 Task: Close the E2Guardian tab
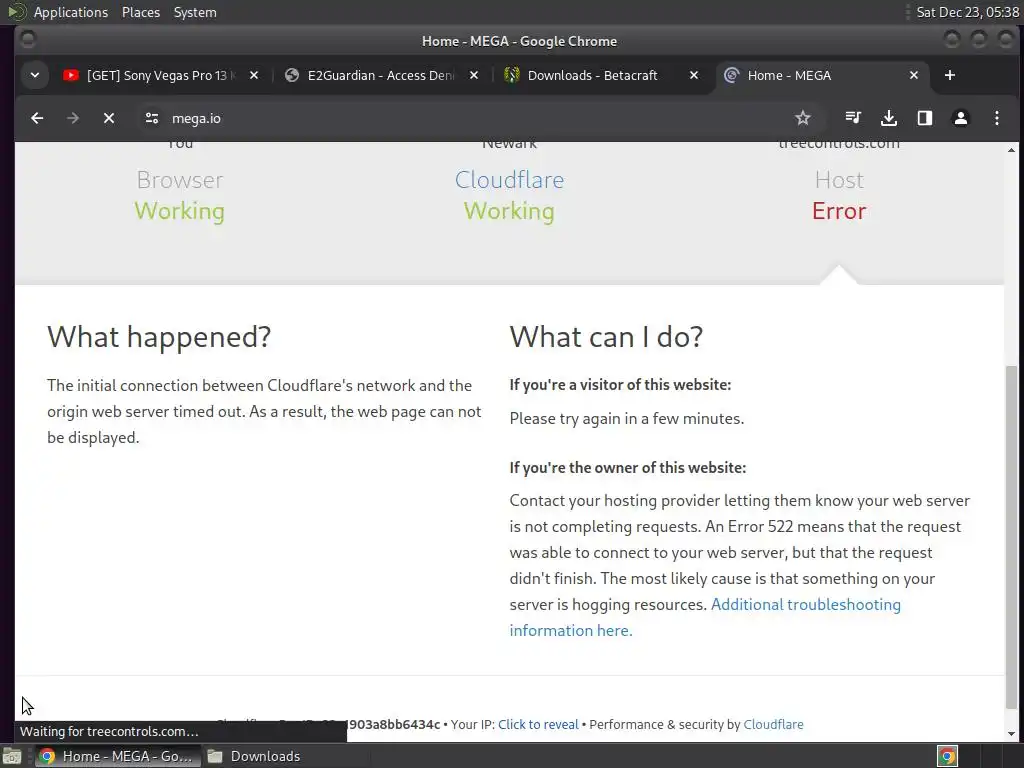(474, 76)
